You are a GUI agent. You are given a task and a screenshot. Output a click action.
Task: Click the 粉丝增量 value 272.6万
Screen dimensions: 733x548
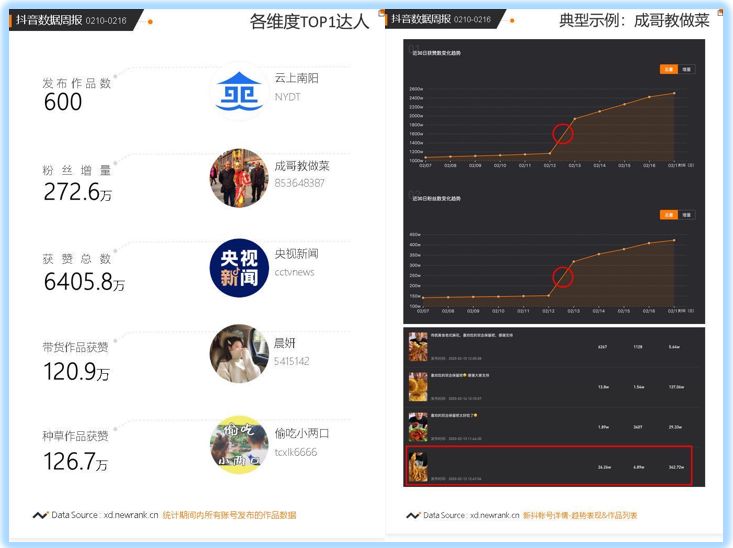[x=78, y=192]
